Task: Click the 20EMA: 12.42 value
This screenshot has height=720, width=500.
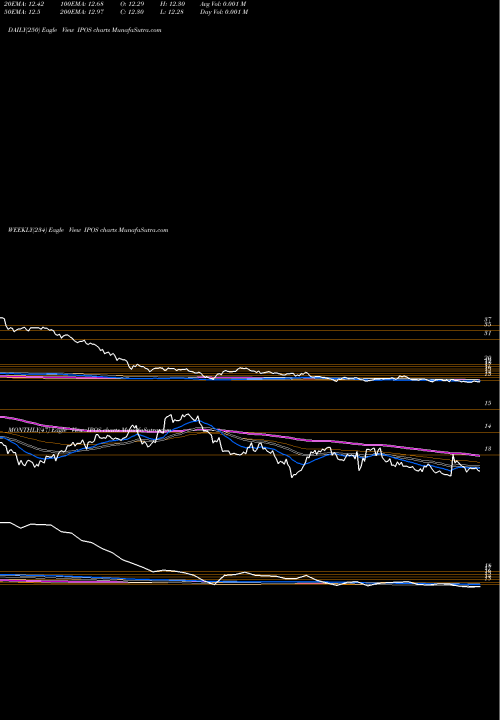Action: pyautogui.click(x=24, y=4)
